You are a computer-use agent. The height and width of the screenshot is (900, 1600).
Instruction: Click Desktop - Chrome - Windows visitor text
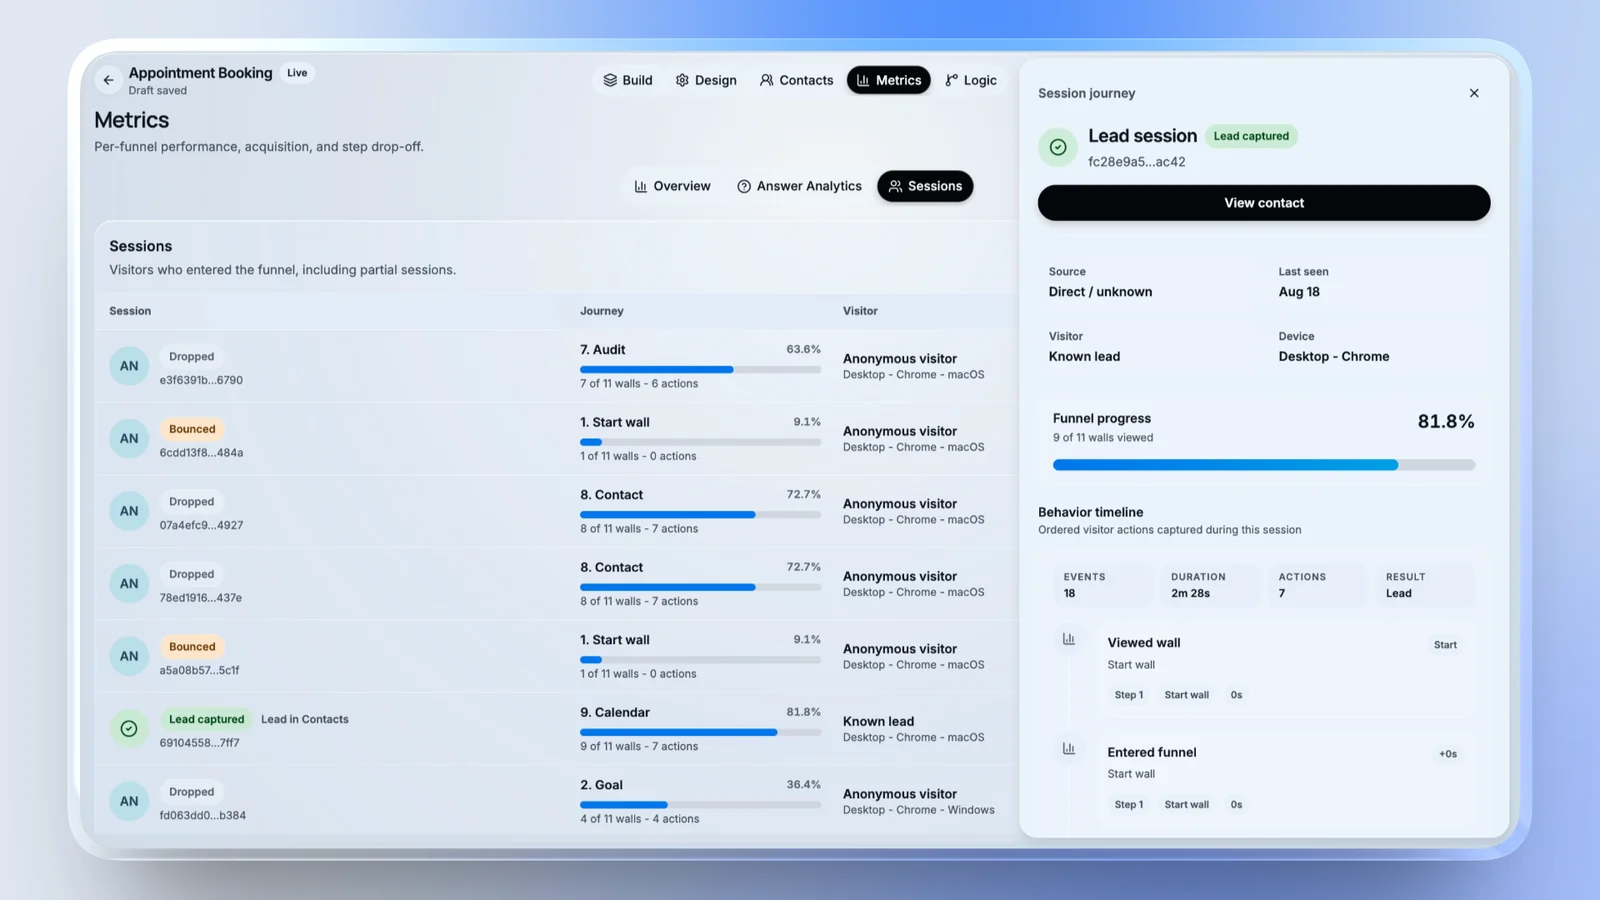pos(919,810)
